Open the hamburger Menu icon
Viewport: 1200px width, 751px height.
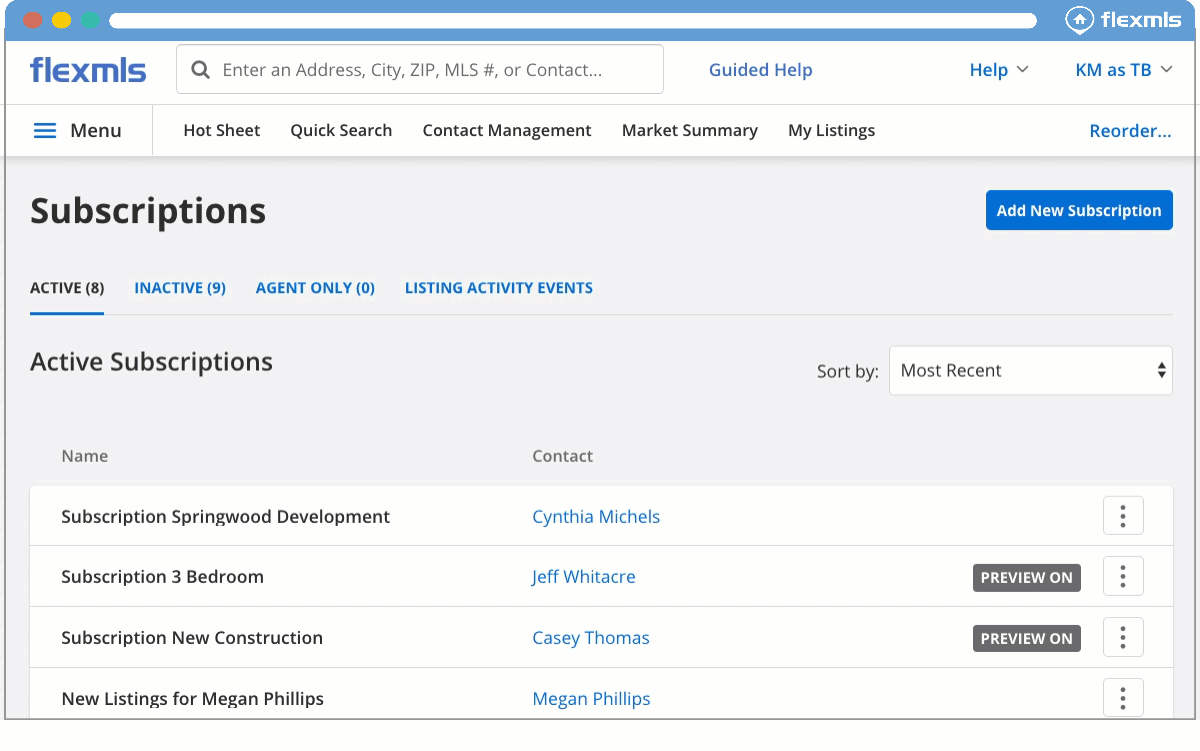click(x=45, y=131)
